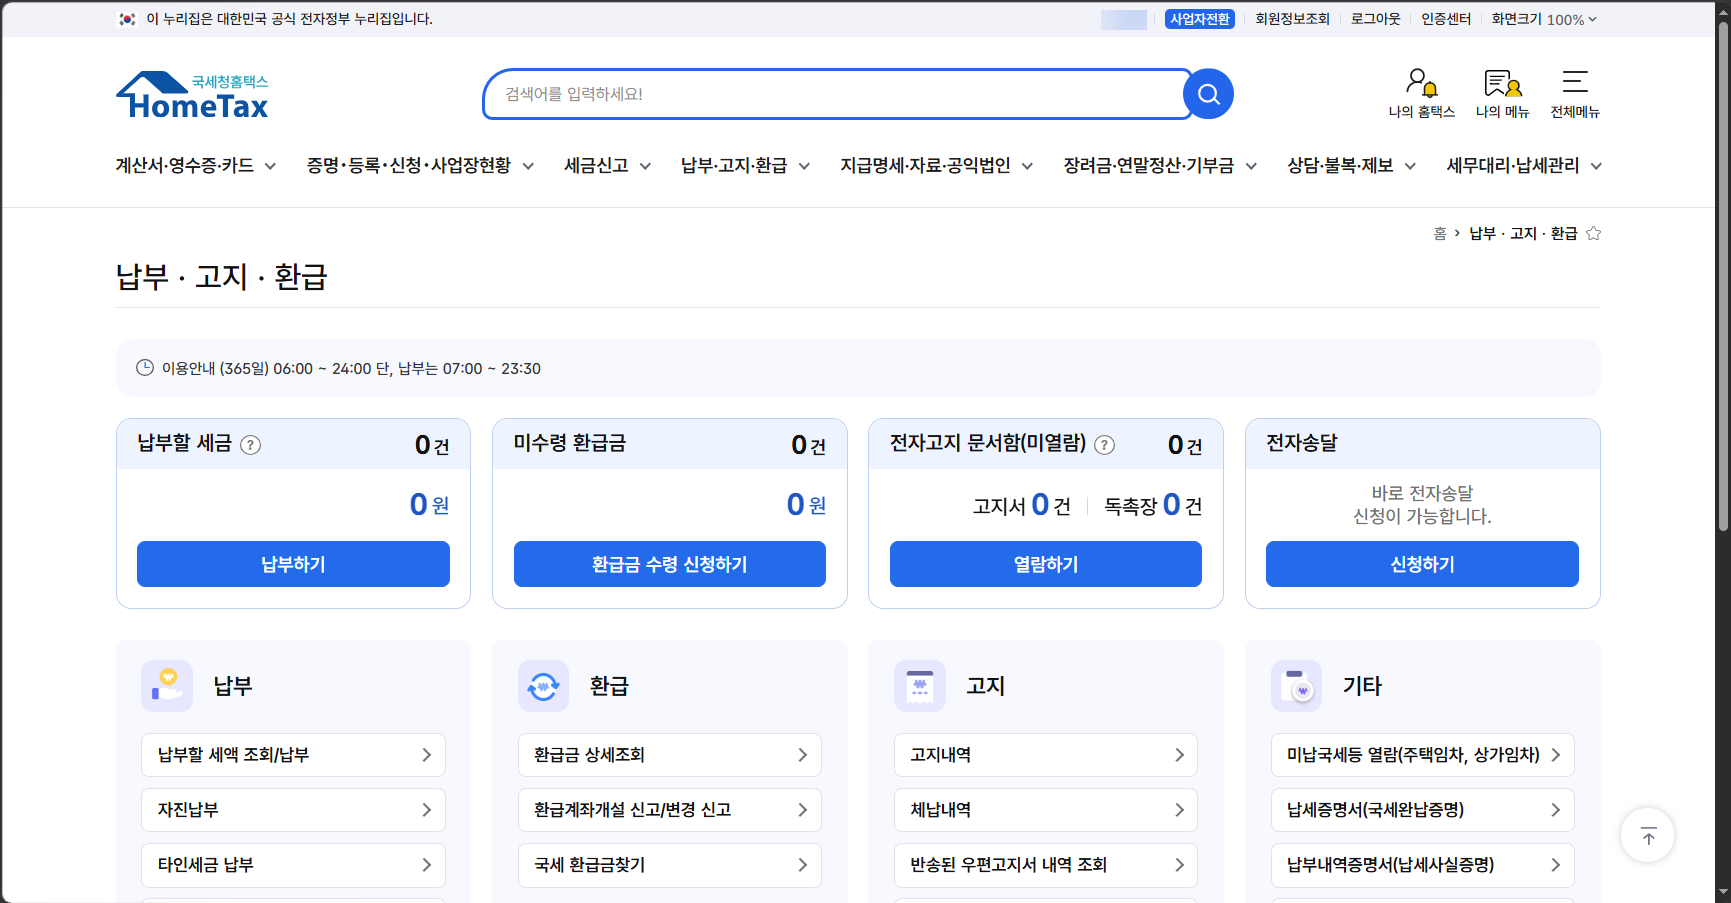This screenshot has height=903, width=1731.
Task: Click the clock icon in 이용안내 bar
Action: (145, 368)
